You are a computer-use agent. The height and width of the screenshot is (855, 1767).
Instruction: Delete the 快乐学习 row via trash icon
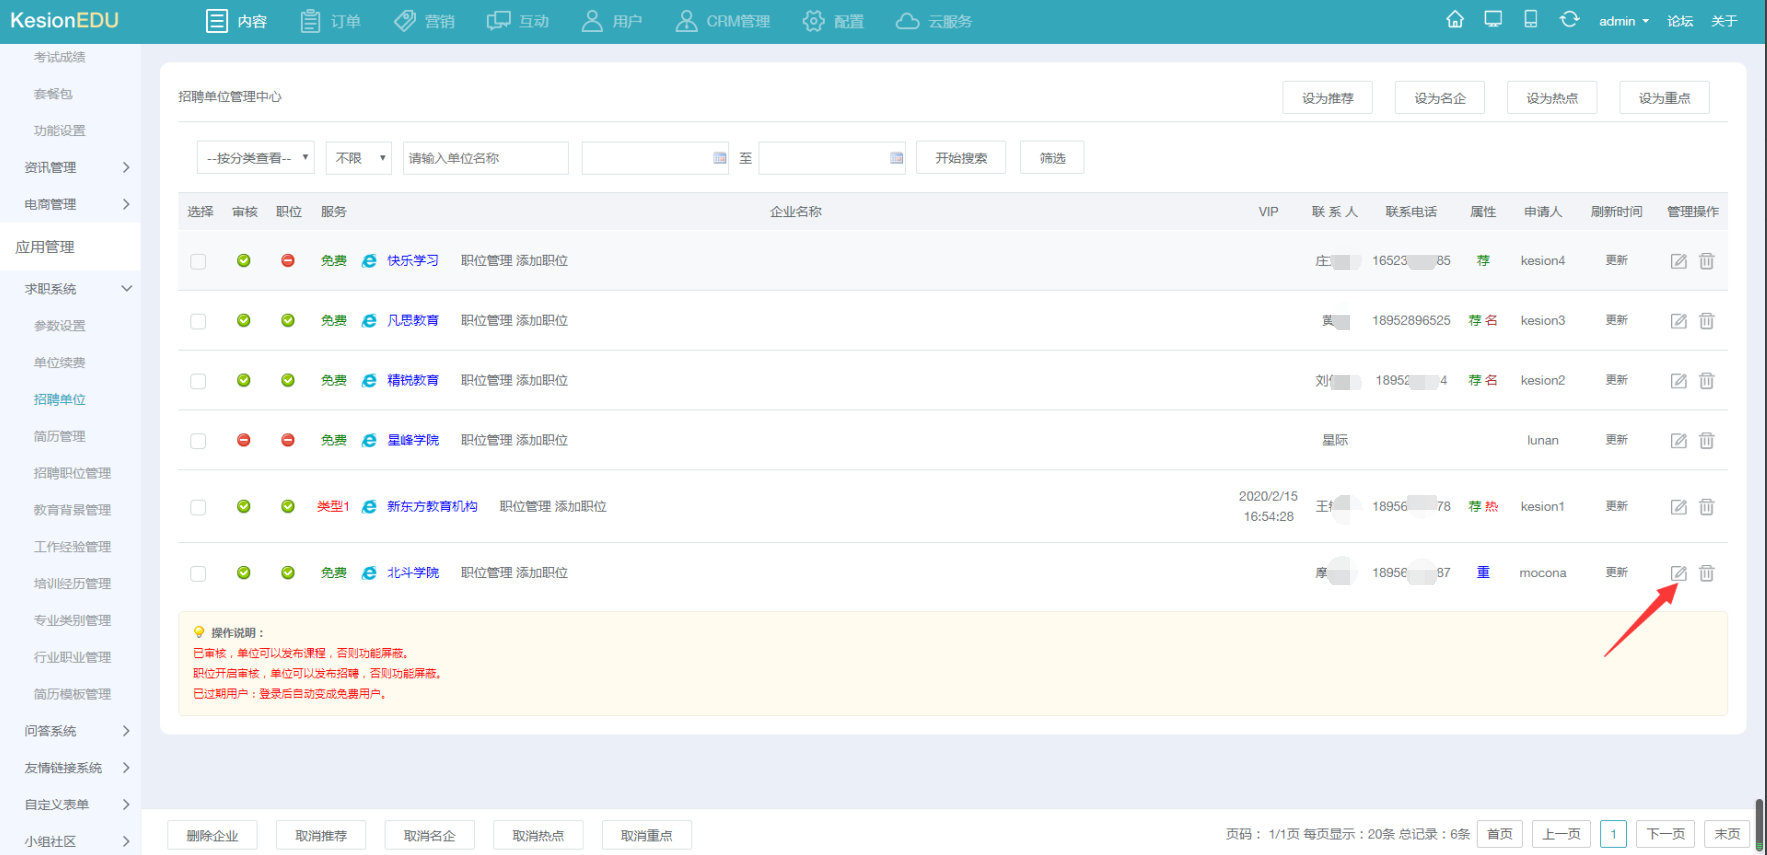[x=1706, y=261]
